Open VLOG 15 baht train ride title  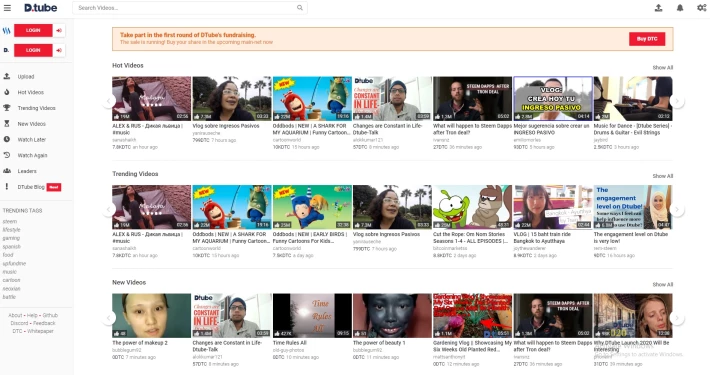pos(542,238)
